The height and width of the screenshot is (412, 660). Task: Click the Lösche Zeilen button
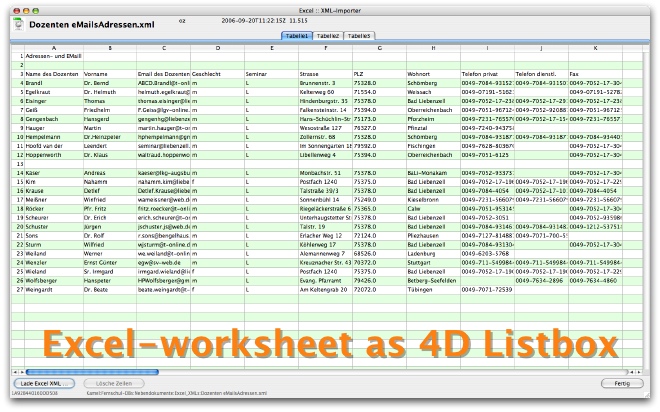click(114, 383)
